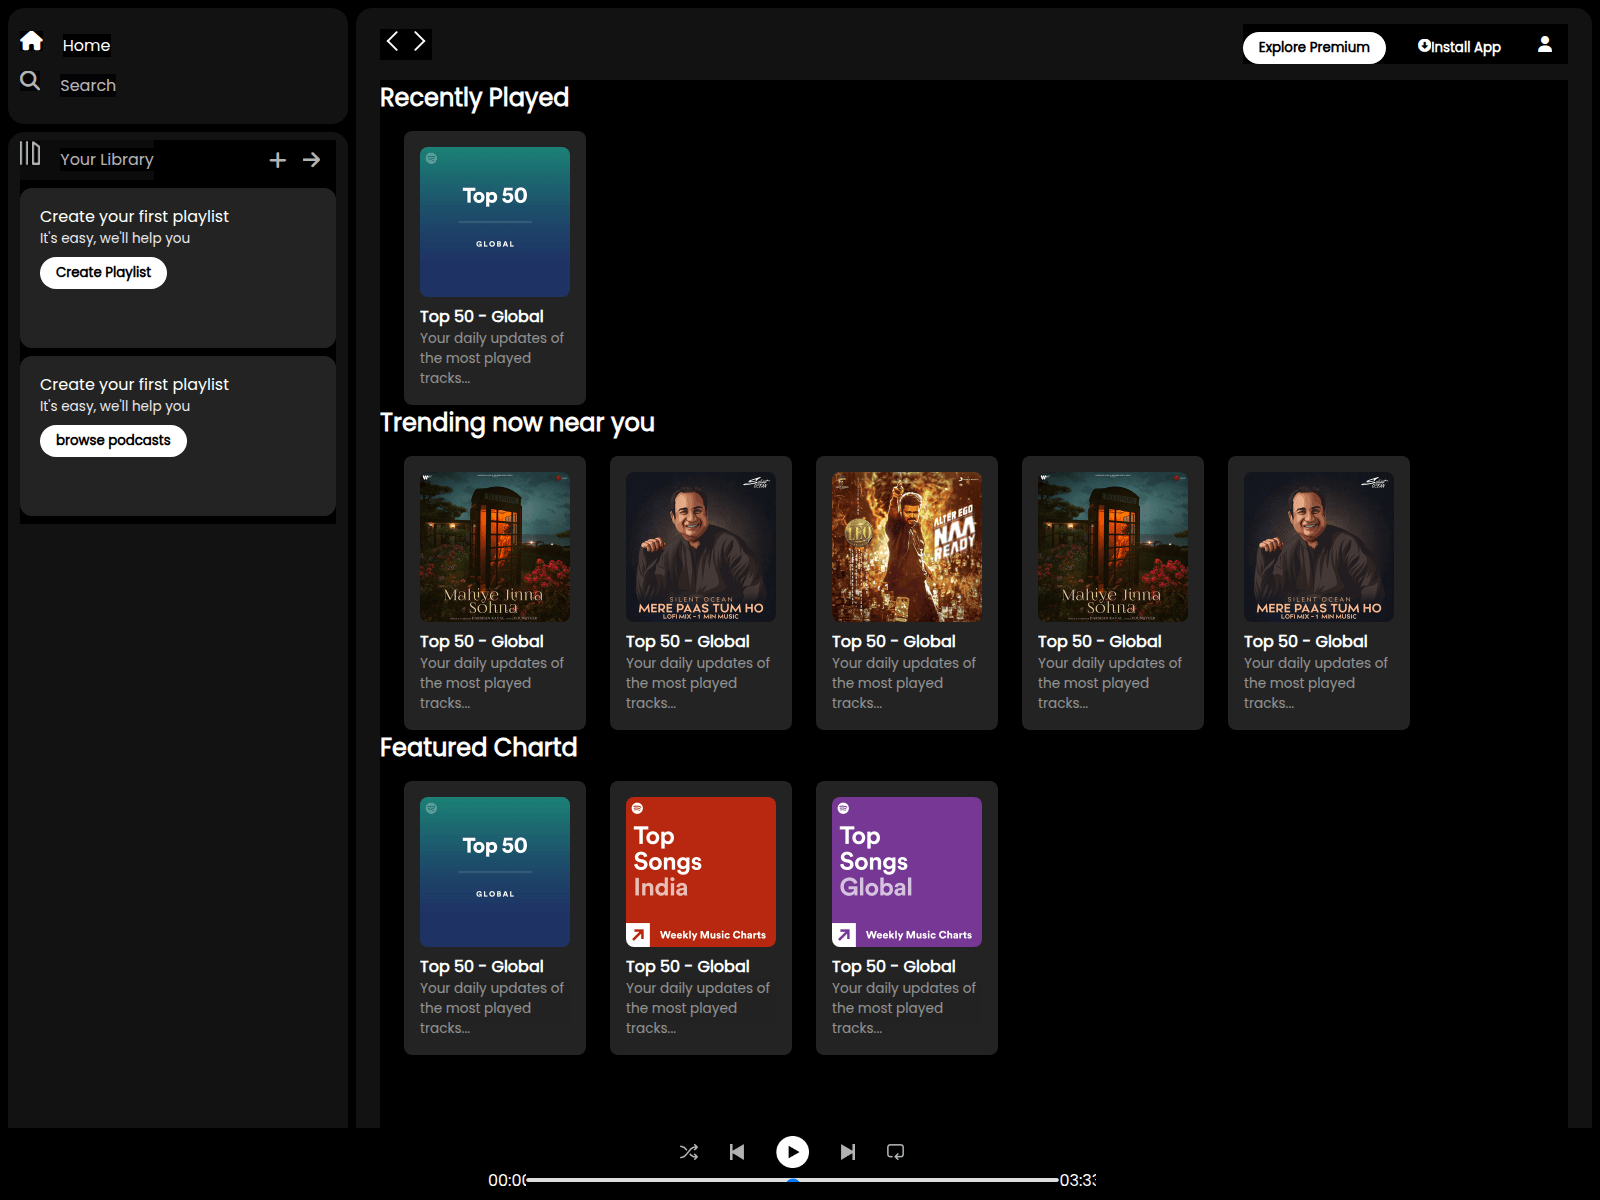Open first Mere Paas Tum Ho cover
1600x1200 pixels.
(x=701, y=547)
